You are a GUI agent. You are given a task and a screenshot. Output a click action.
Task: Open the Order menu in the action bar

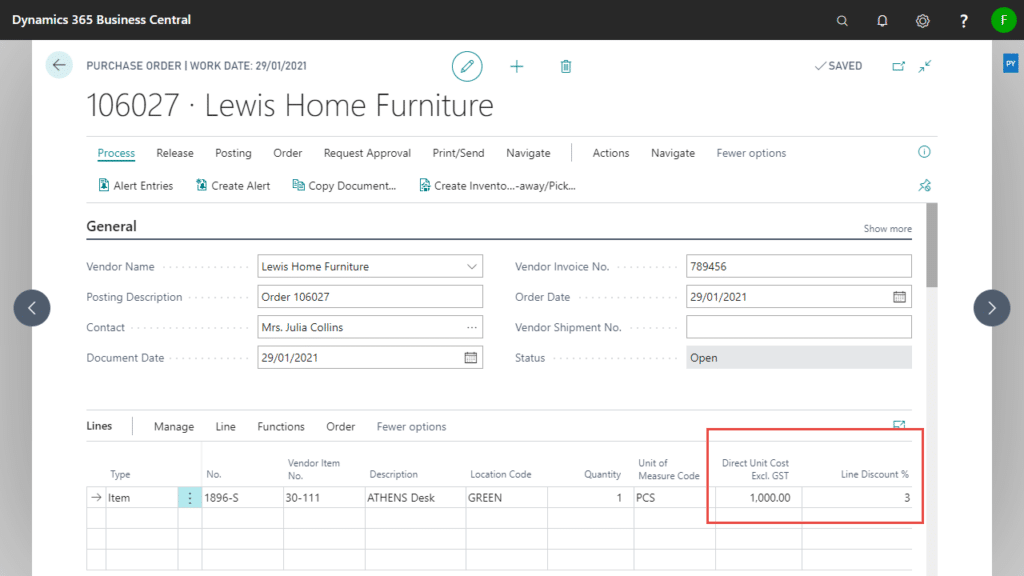(x=287, y=153)
